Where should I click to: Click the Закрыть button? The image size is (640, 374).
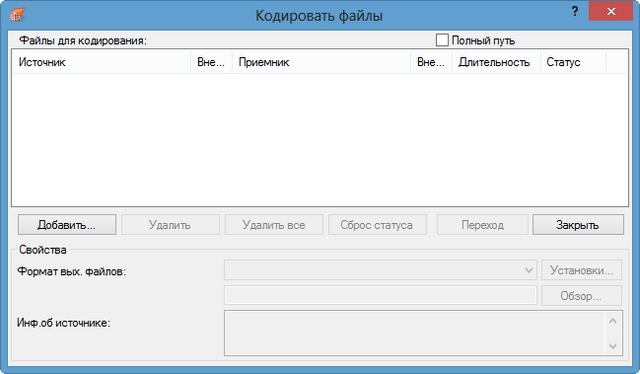(578, 225)
